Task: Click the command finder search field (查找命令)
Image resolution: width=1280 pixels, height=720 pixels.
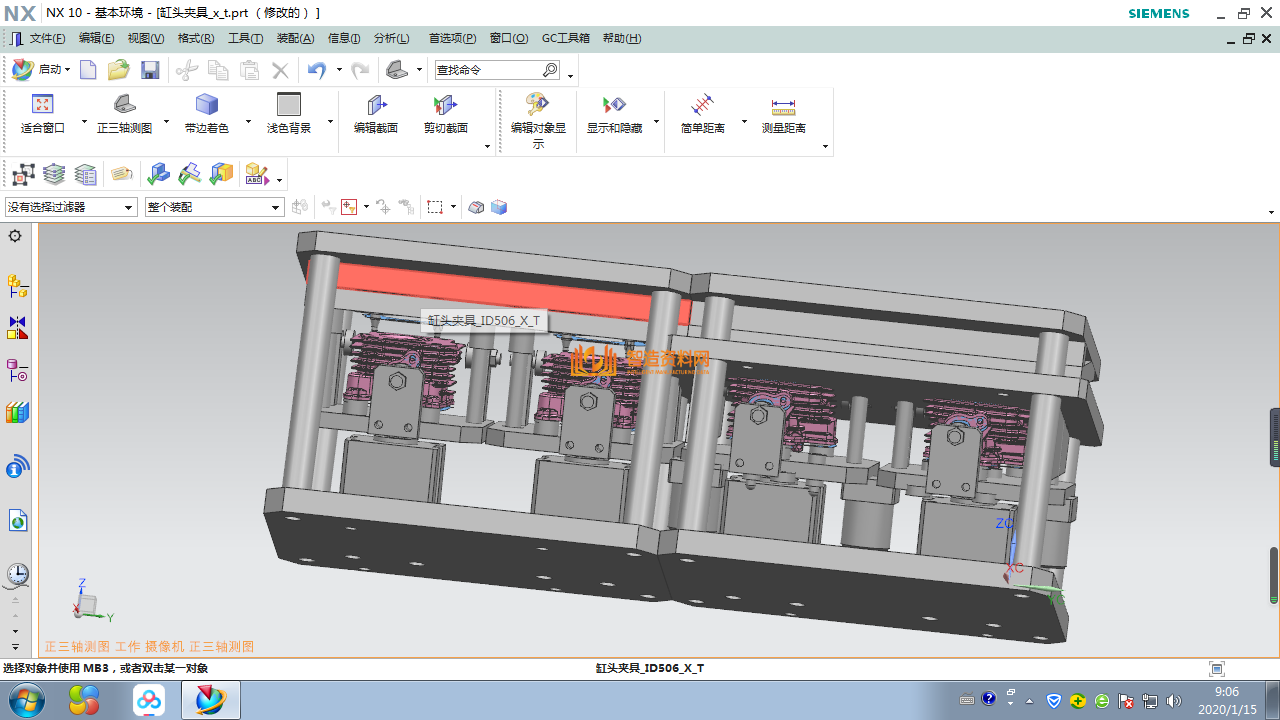Action: pos(488,70)
